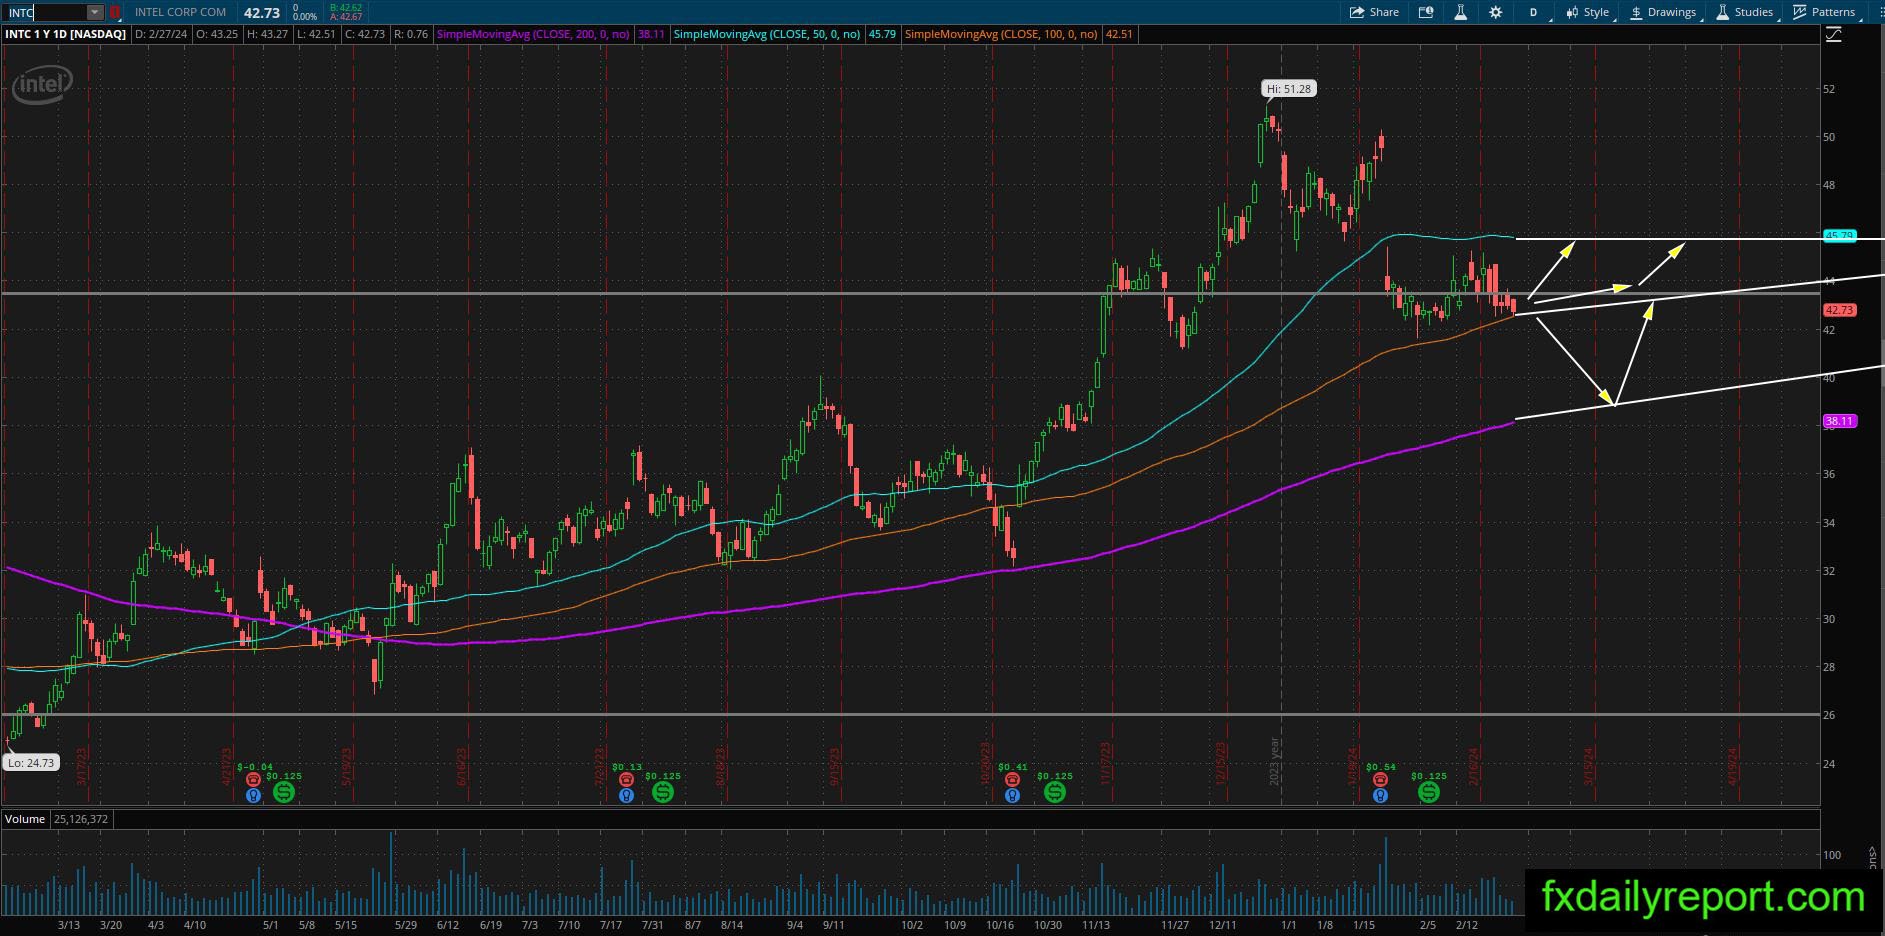Click the blue lightbulb icon below $0.13 earnings
The image size is (1885, 936).
pyautogui.click(x=626, y=796)
